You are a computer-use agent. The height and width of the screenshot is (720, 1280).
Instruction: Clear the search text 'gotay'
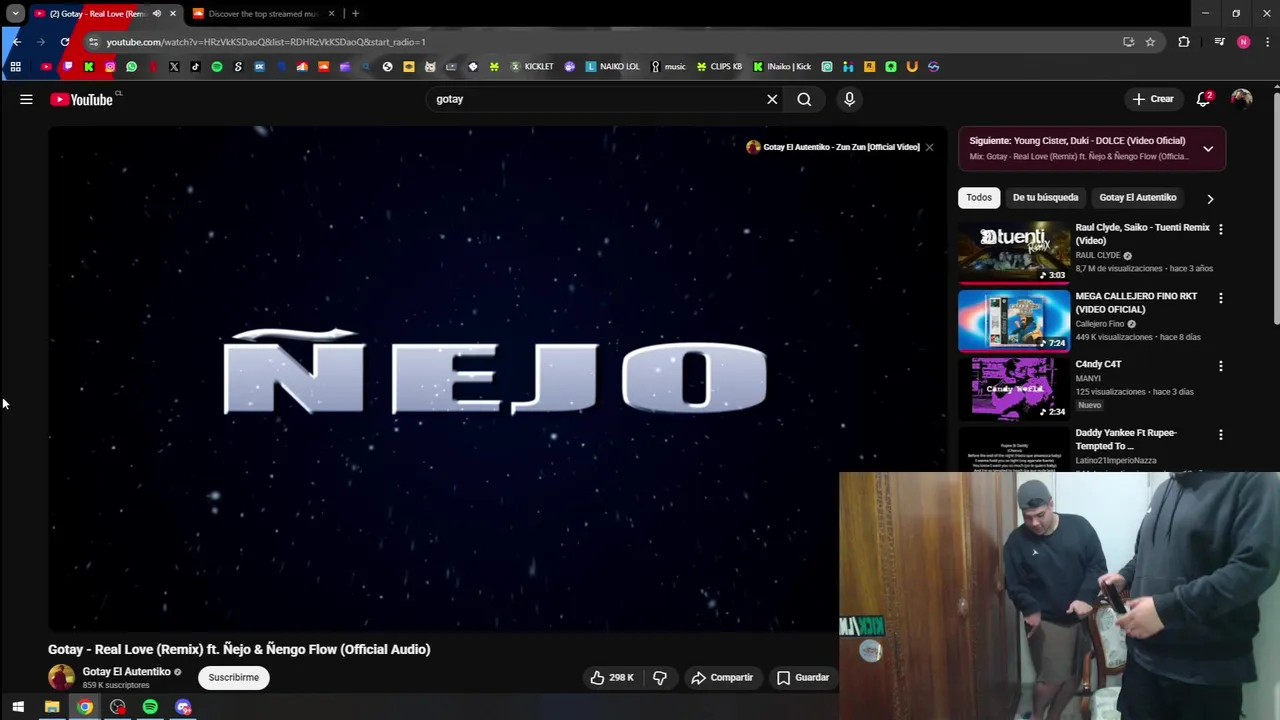pos(772,99)
